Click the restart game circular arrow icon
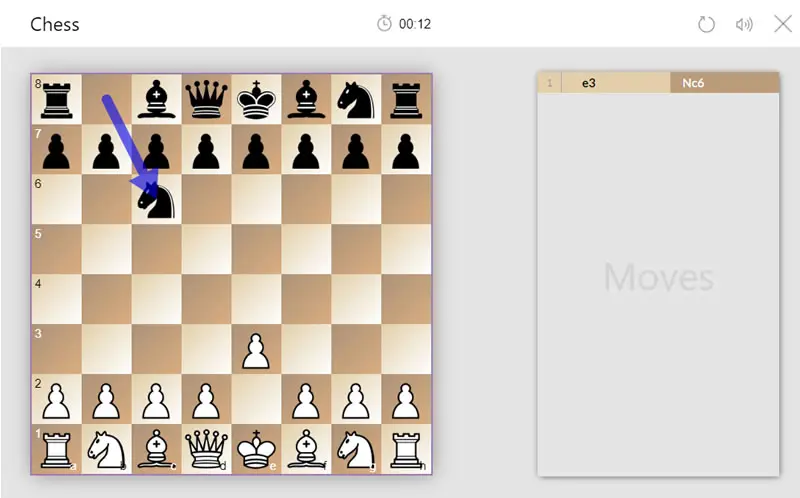Viewport: 800px width, 498px height. [x=706, y=24]
